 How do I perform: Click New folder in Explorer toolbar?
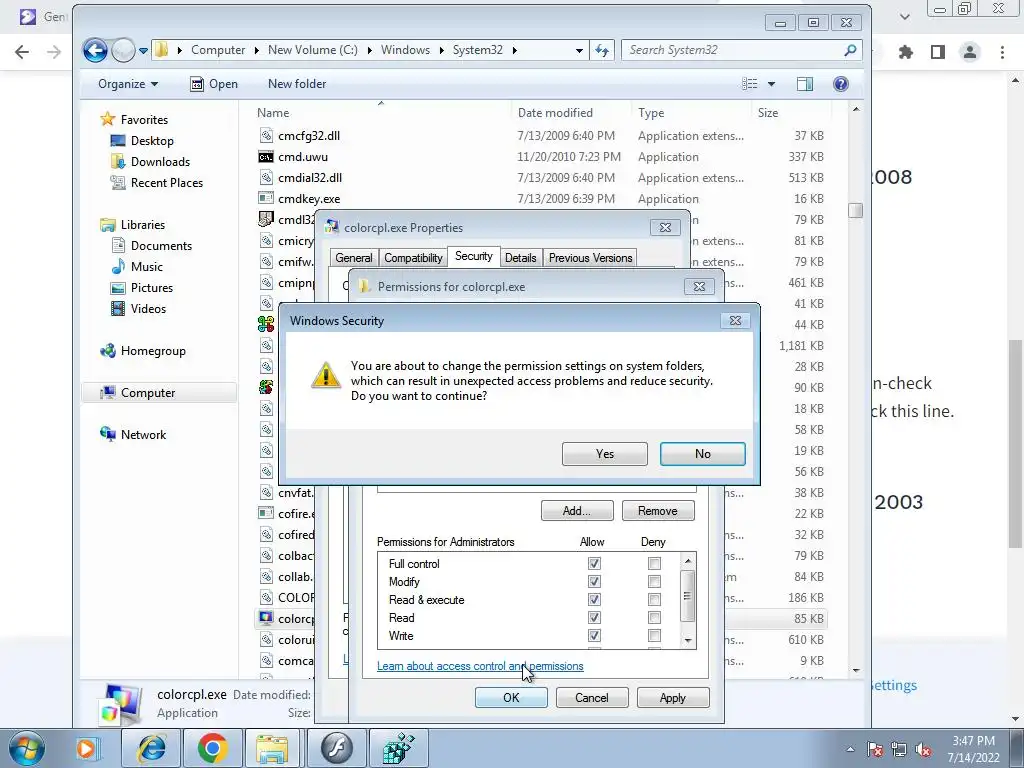click(297, 84)
